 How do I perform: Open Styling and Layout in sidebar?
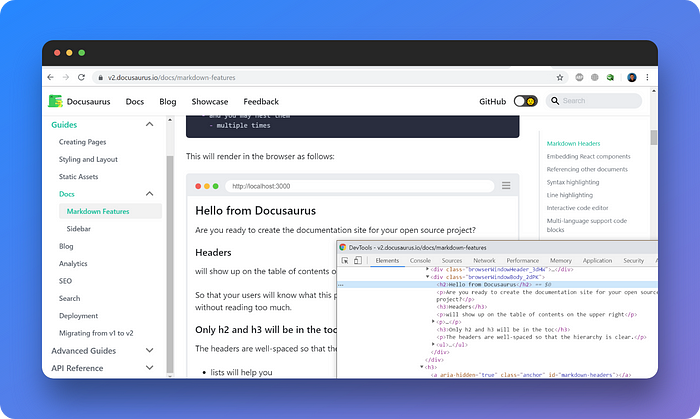88,159
